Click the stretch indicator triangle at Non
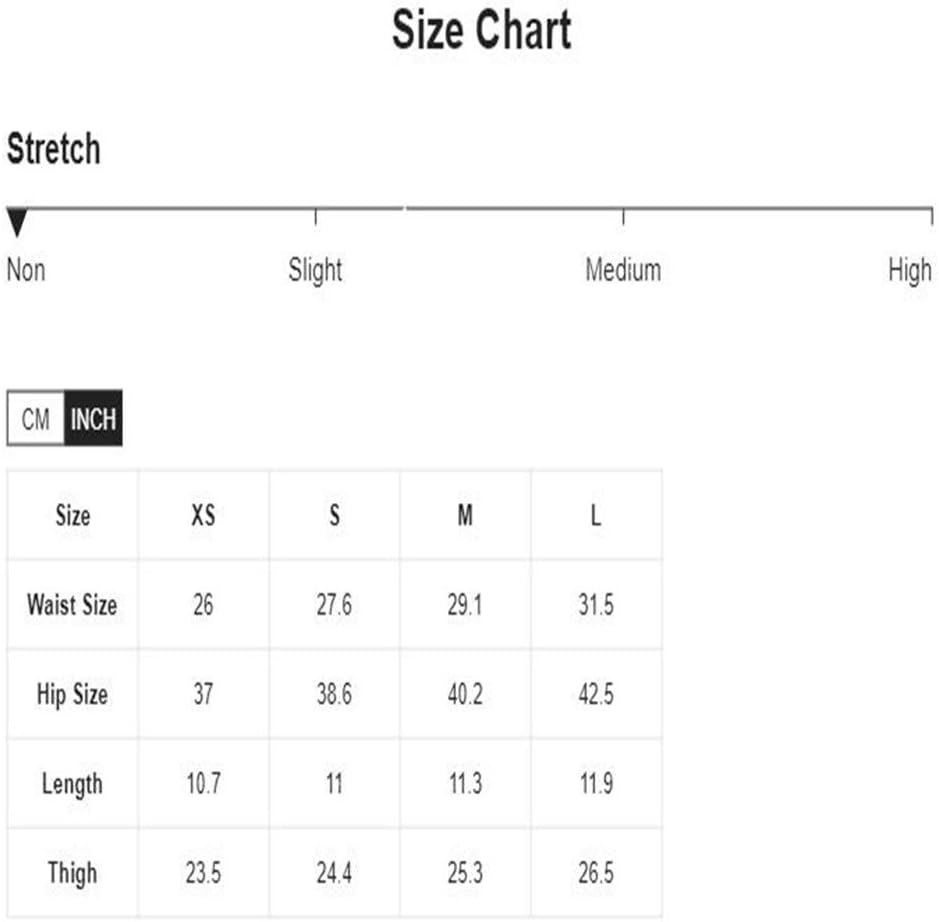 coord(17,222)
